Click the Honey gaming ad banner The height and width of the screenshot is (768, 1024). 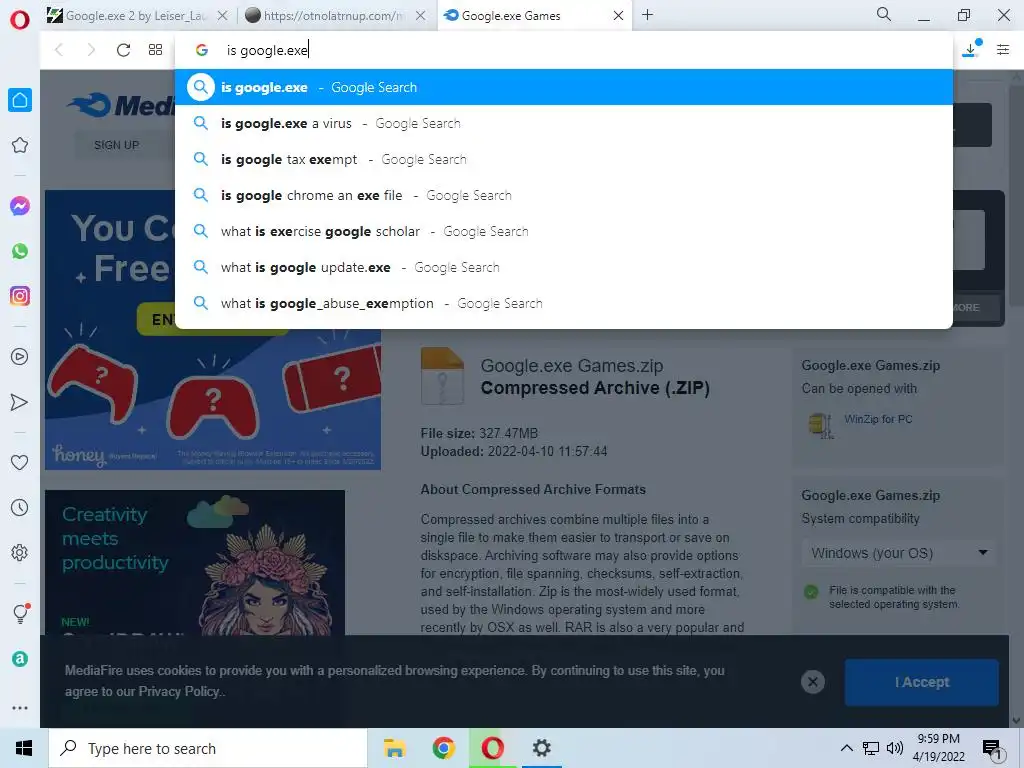point(213,330)
